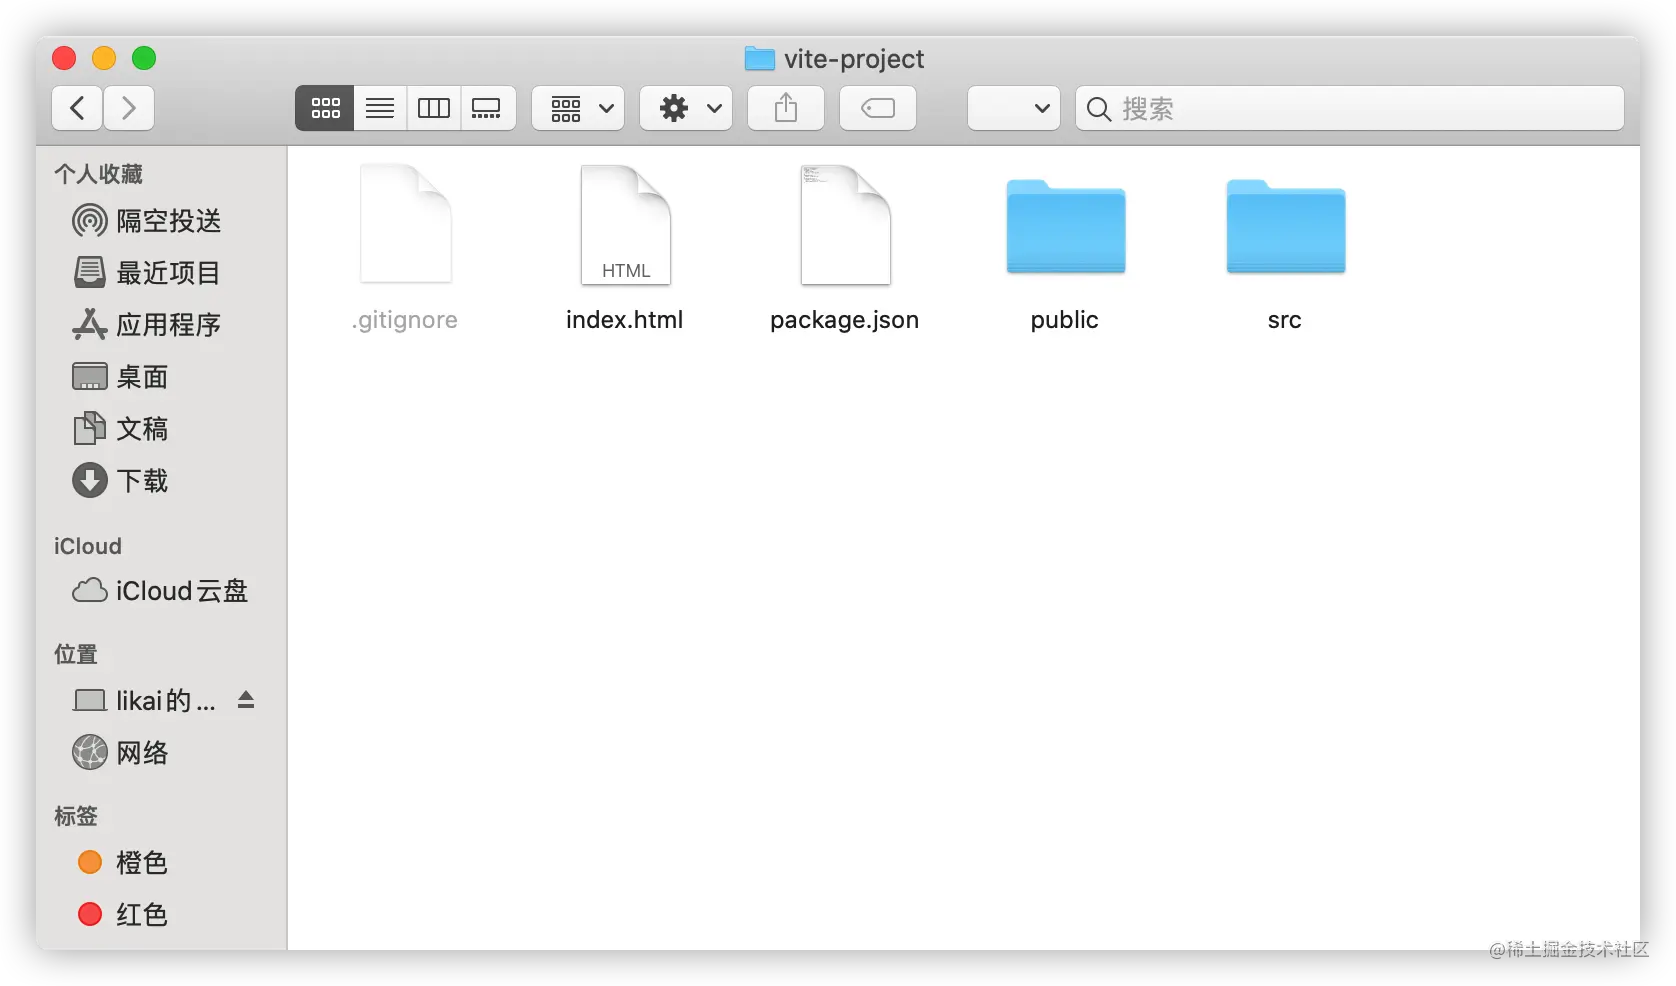
Task: Click the package.json file name label
Action: click(x=845, y=320)
